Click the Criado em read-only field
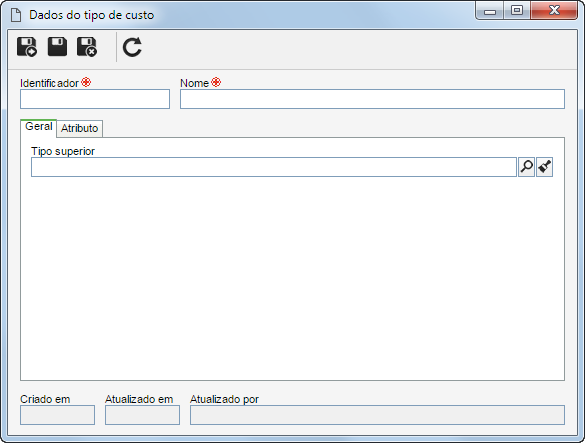This screenshot has height=443, width=585. click(x=57, y=415)
